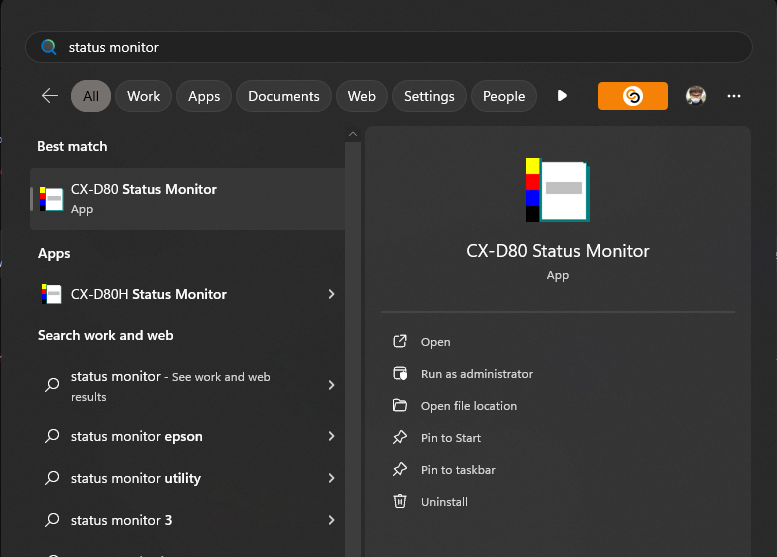
Task: Click CX-D80 Status Monitor icon in Best match
Action: (52, 199)
